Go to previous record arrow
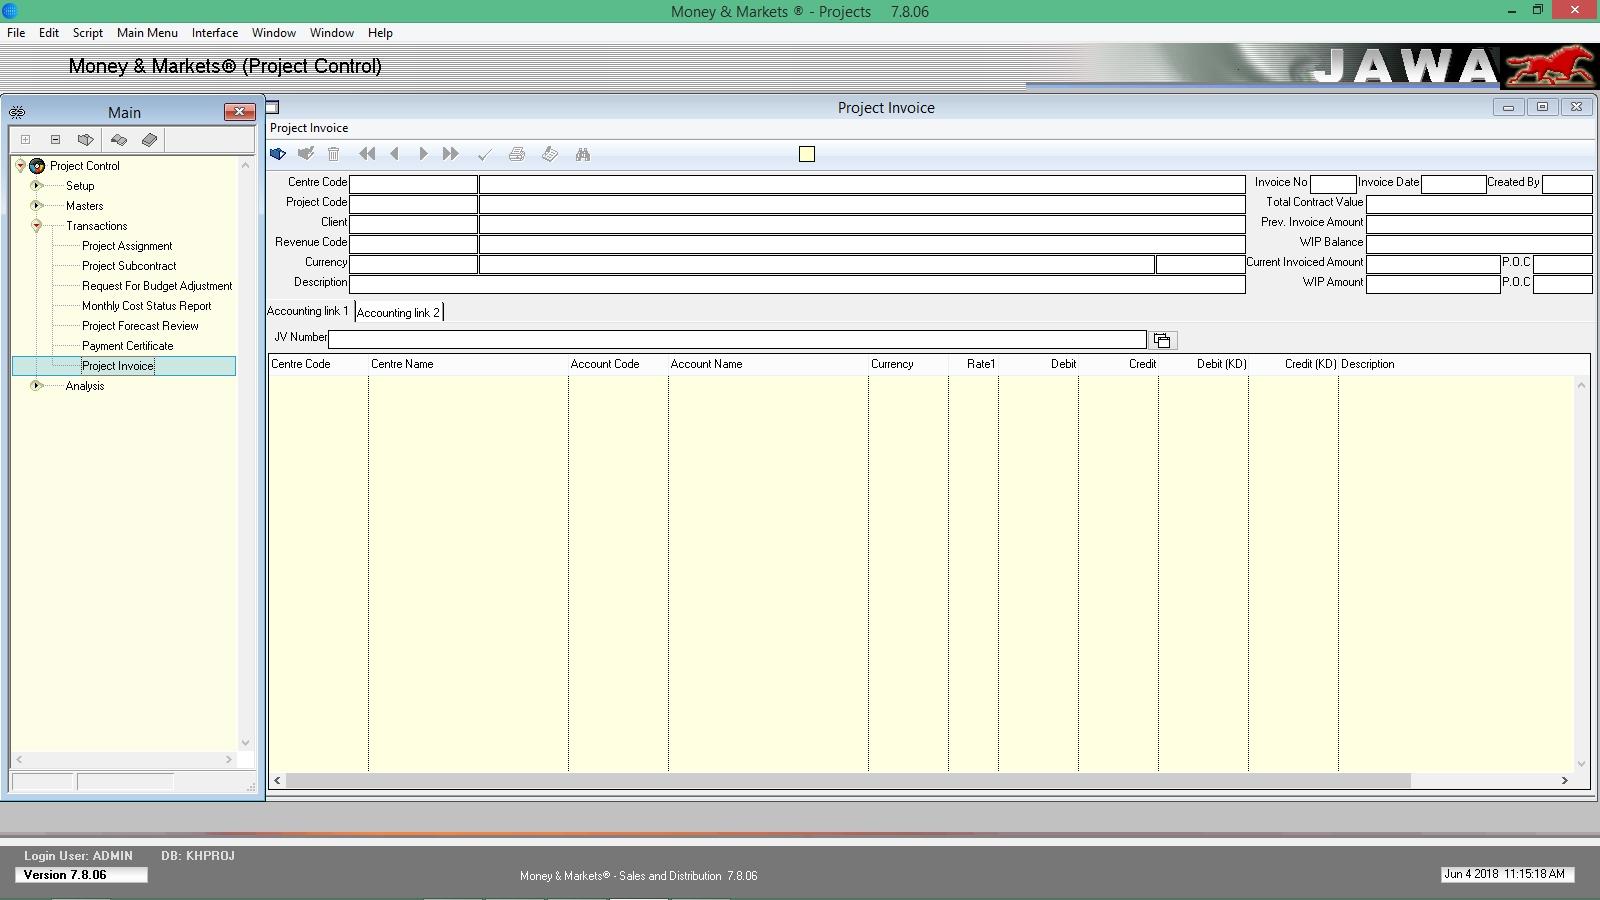Screen dimensions: 1600x900 395,154
